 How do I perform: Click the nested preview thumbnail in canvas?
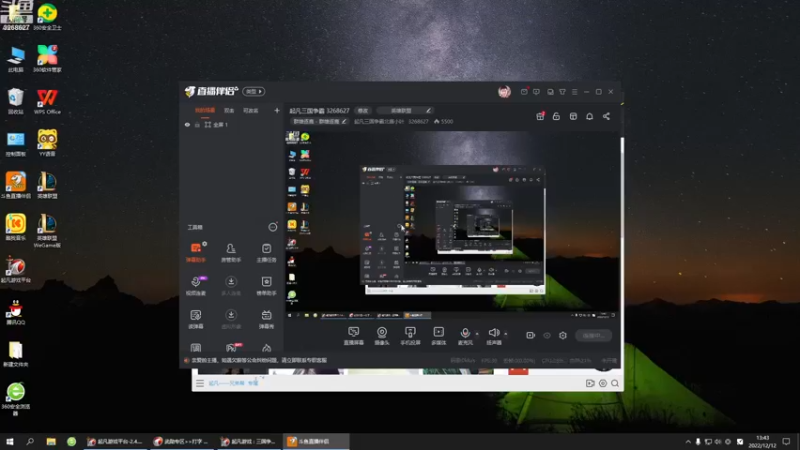[x=453, y=229]
